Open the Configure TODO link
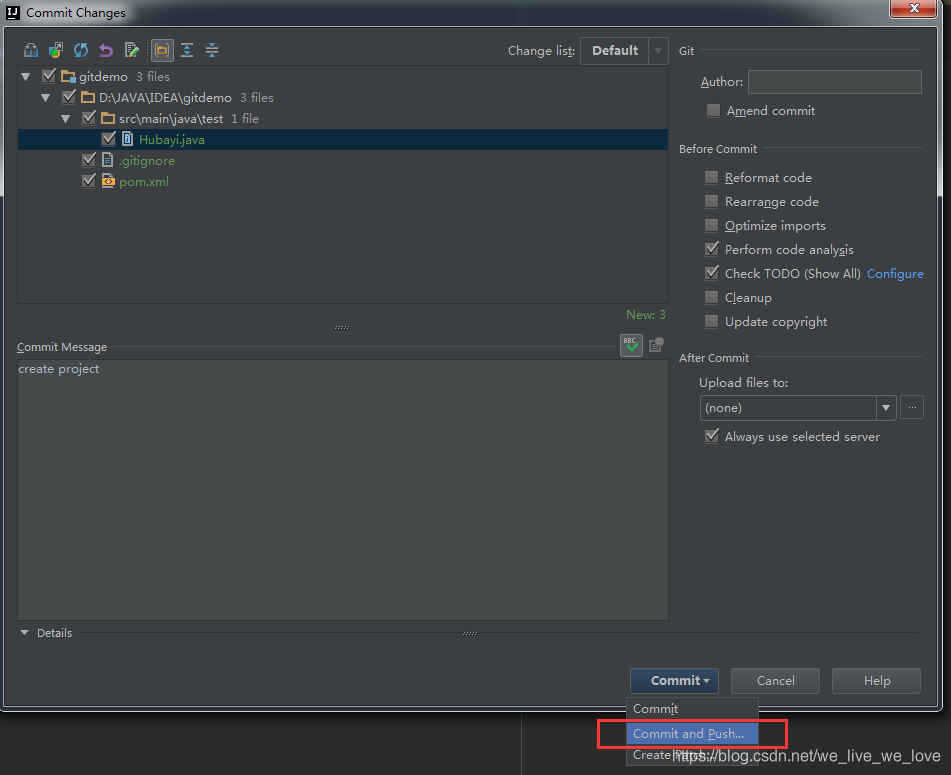This screenshot has width=951, height=775. point(895,273)
